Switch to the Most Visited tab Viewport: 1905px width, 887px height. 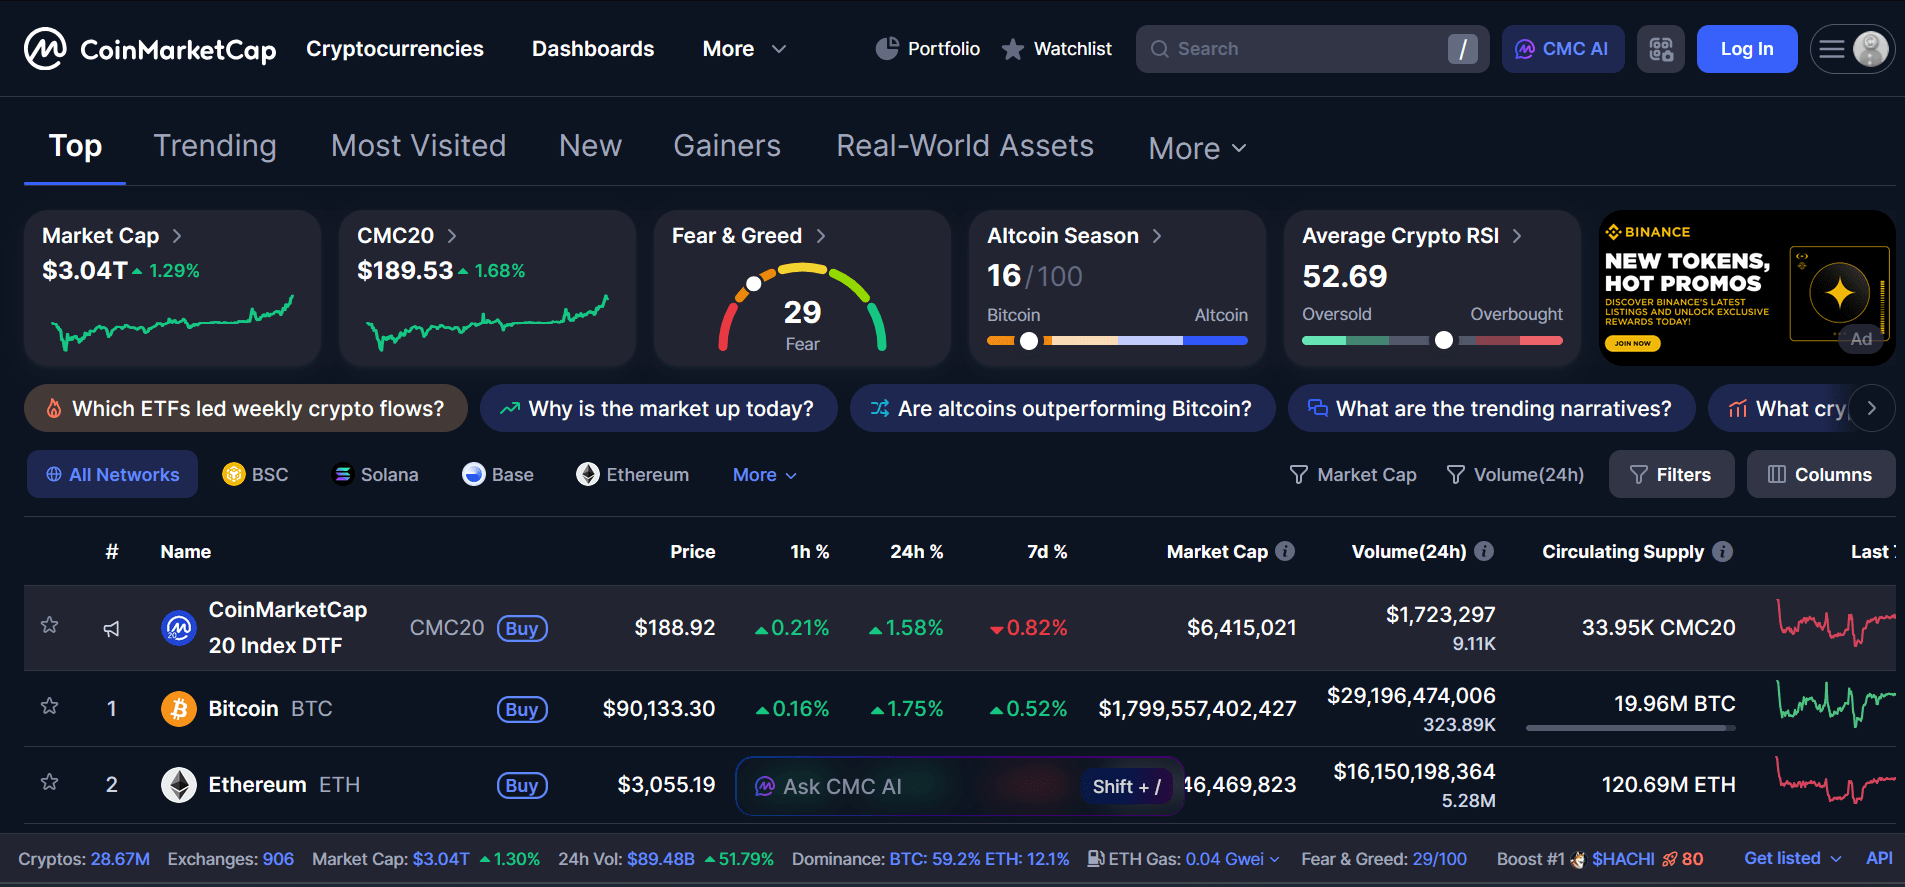418,146
